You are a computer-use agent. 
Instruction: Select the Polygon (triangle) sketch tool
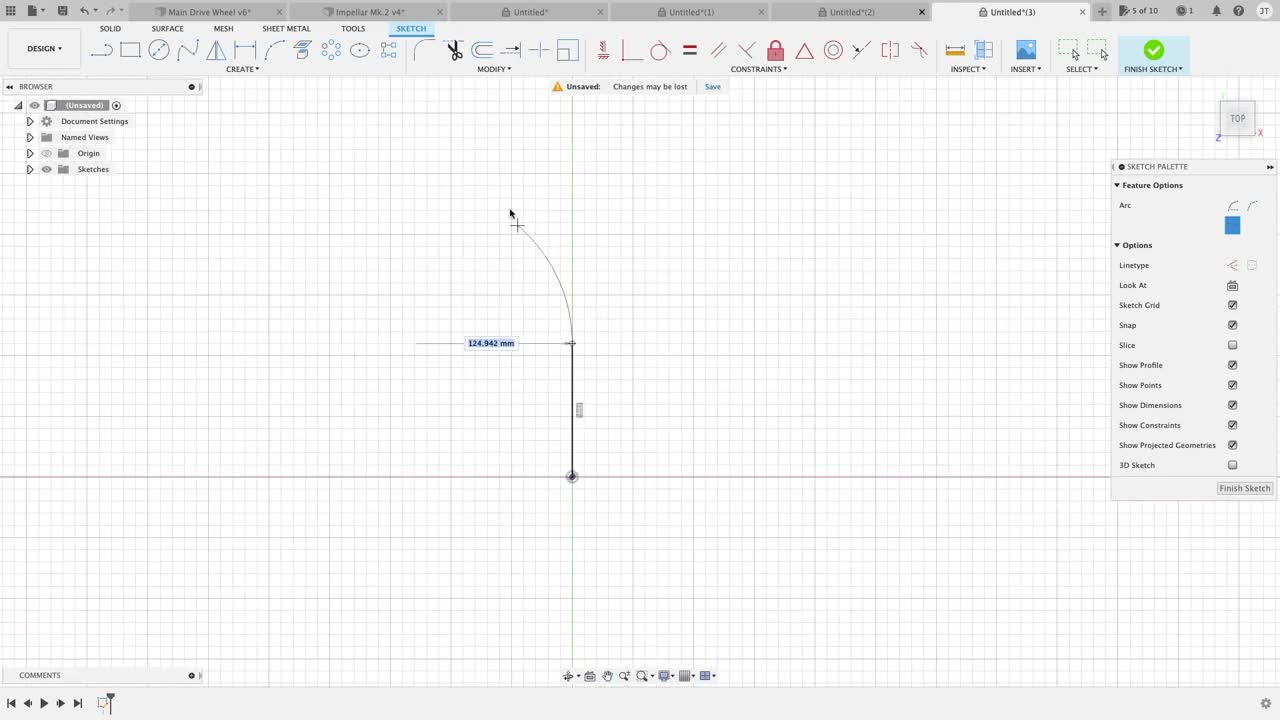216,50
